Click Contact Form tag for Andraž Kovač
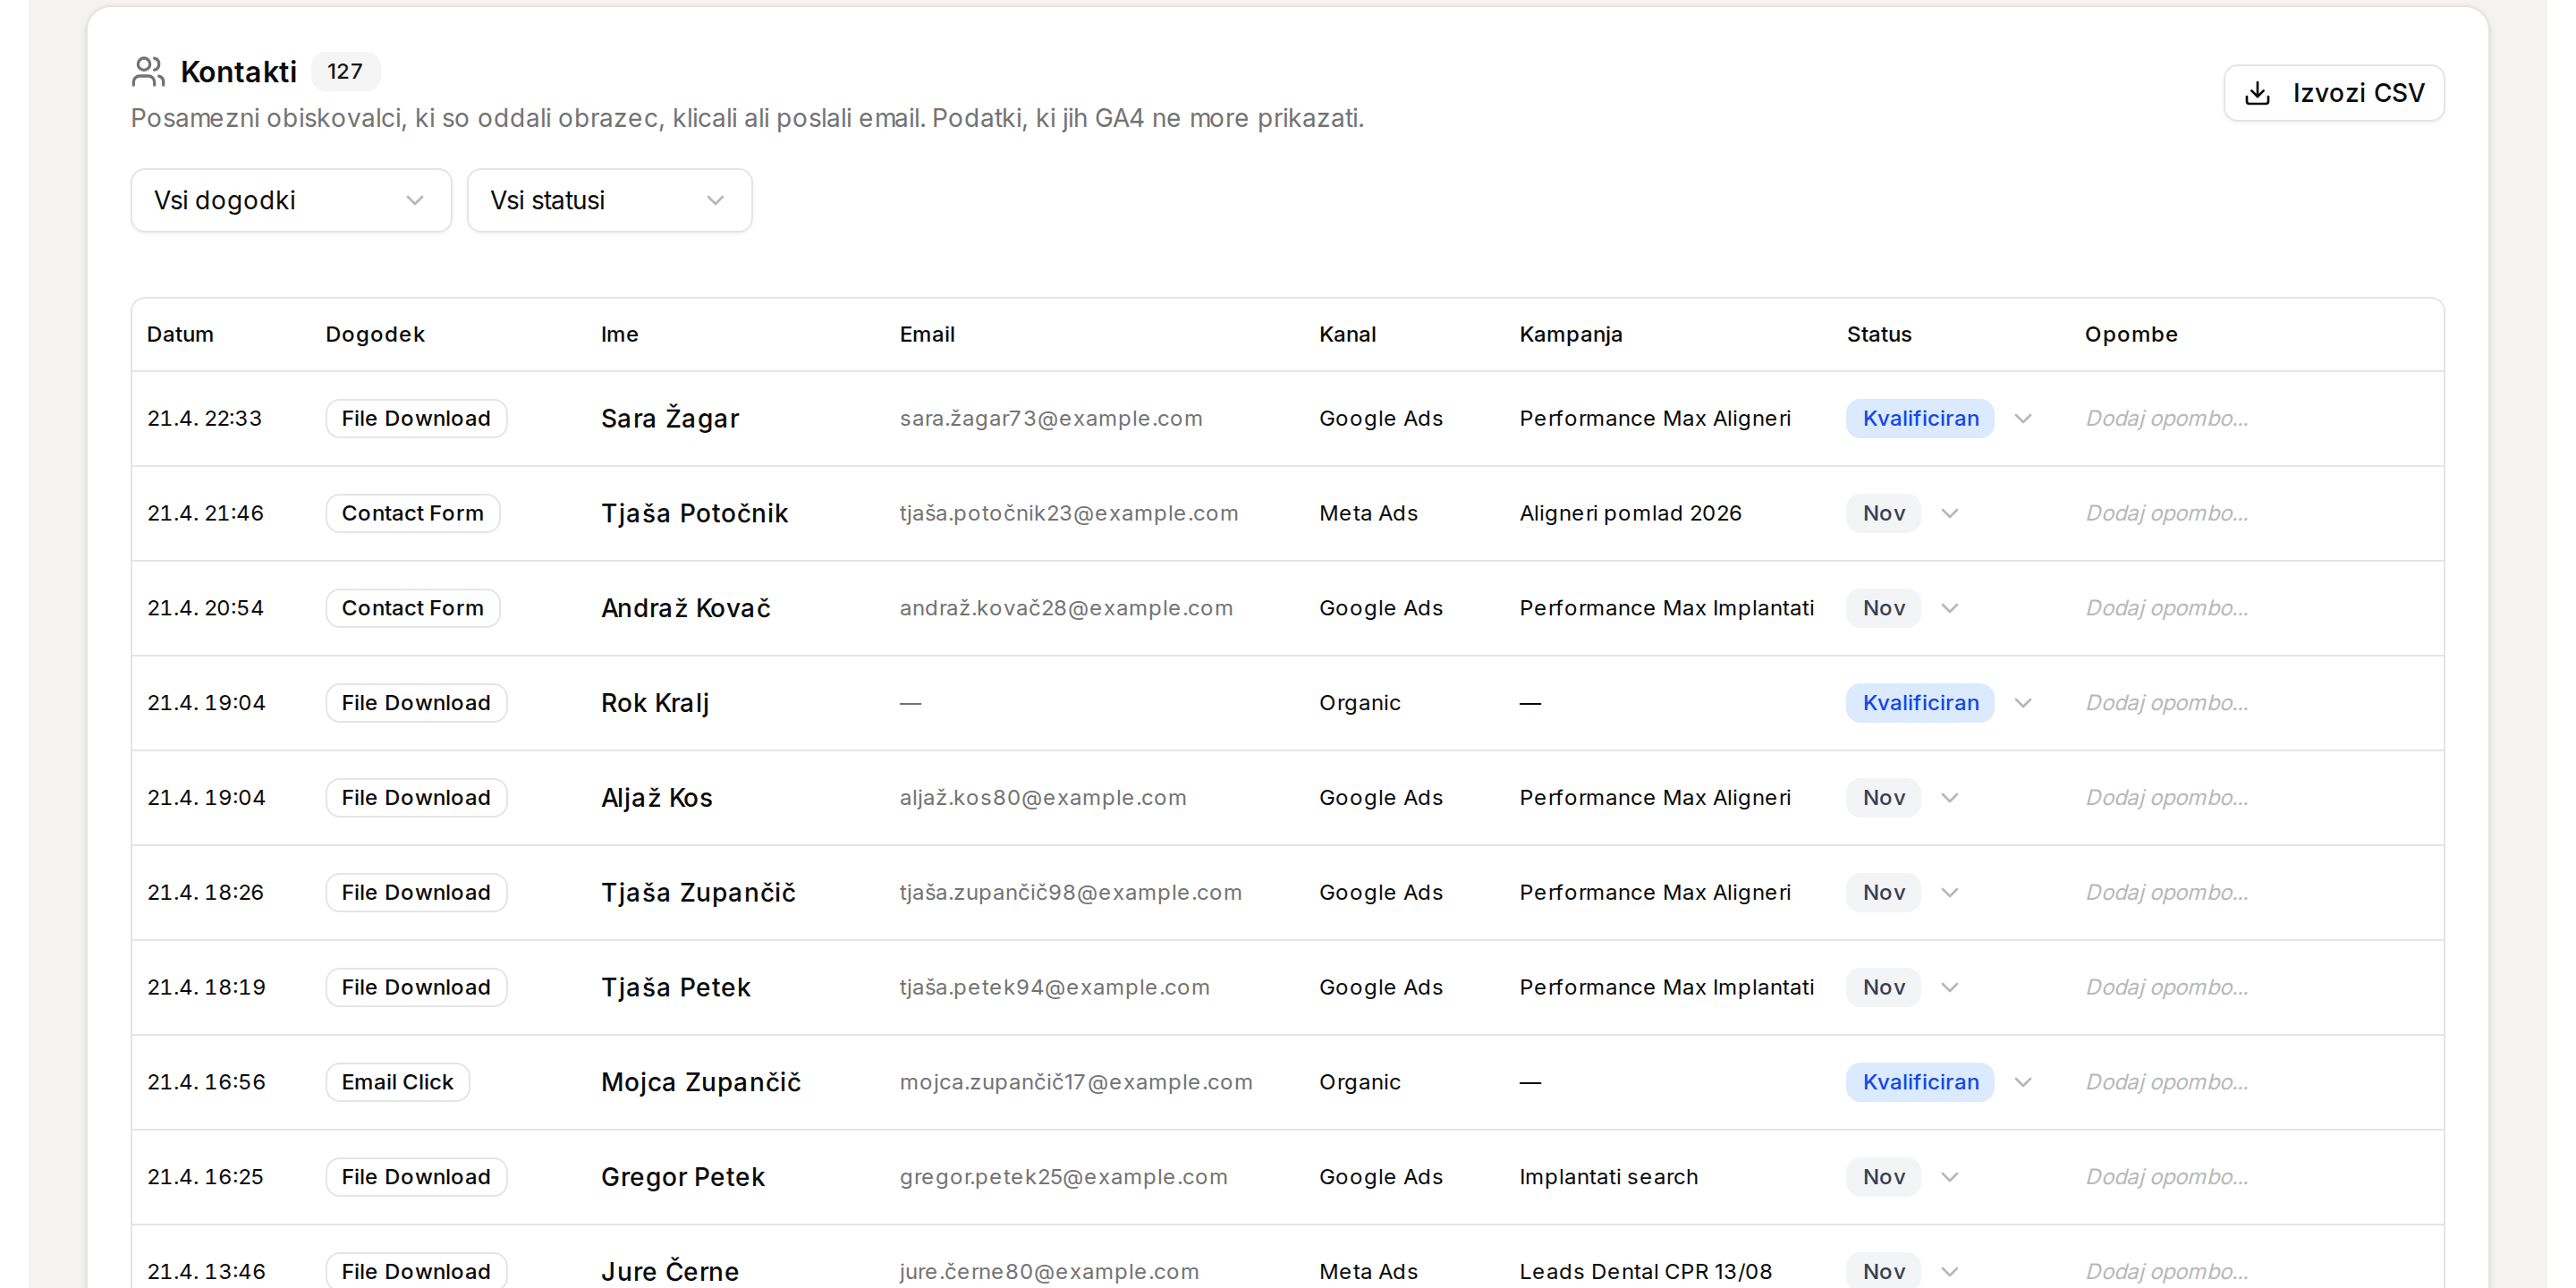This screenshot has height=1288, width=2576. [x=413, y=608]
